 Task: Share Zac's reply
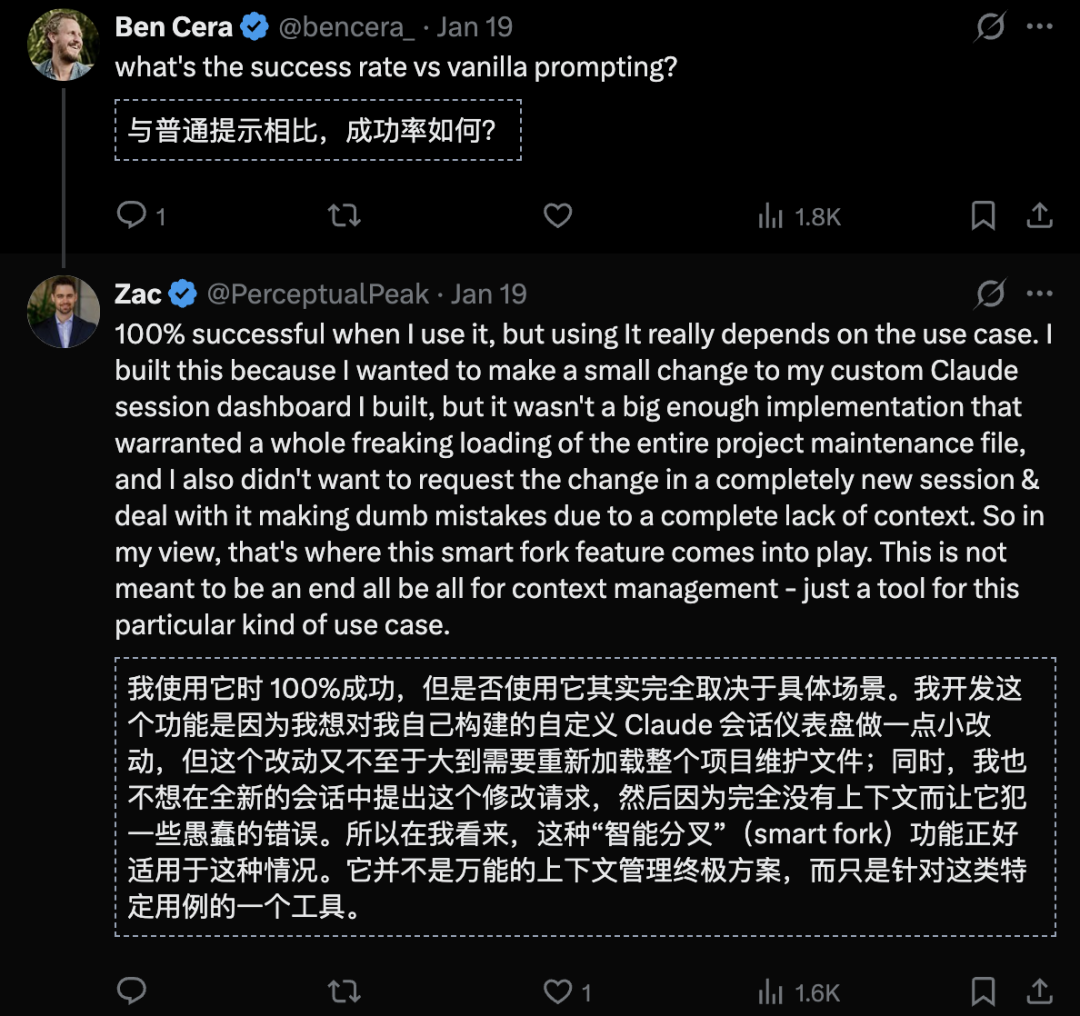(1039, 991)
